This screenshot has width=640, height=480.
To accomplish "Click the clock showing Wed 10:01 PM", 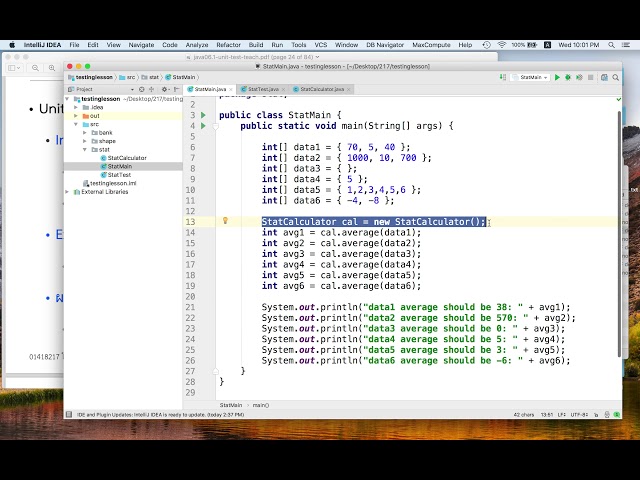I will click(x=578, y=45).
